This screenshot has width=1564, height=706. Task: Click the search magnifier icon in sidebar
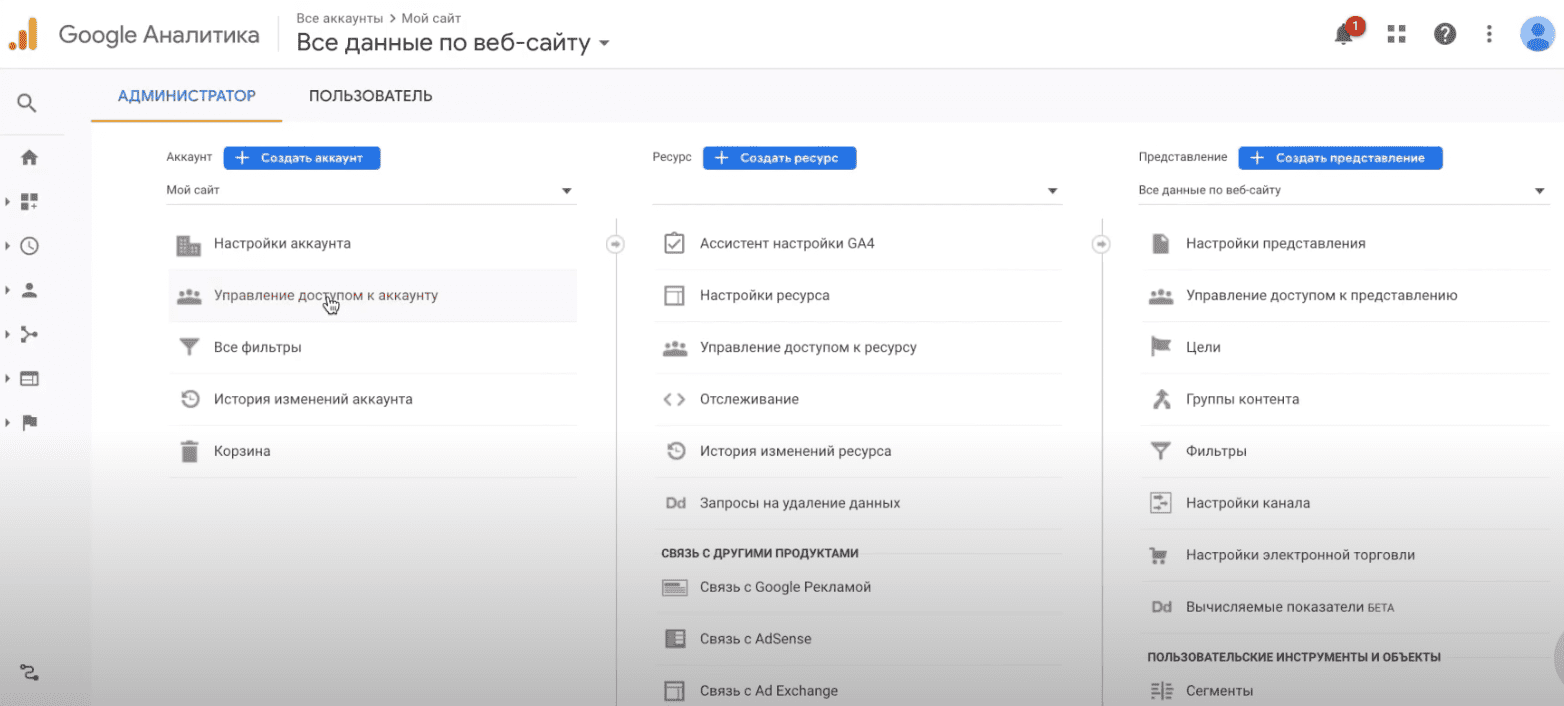(27, 102)
